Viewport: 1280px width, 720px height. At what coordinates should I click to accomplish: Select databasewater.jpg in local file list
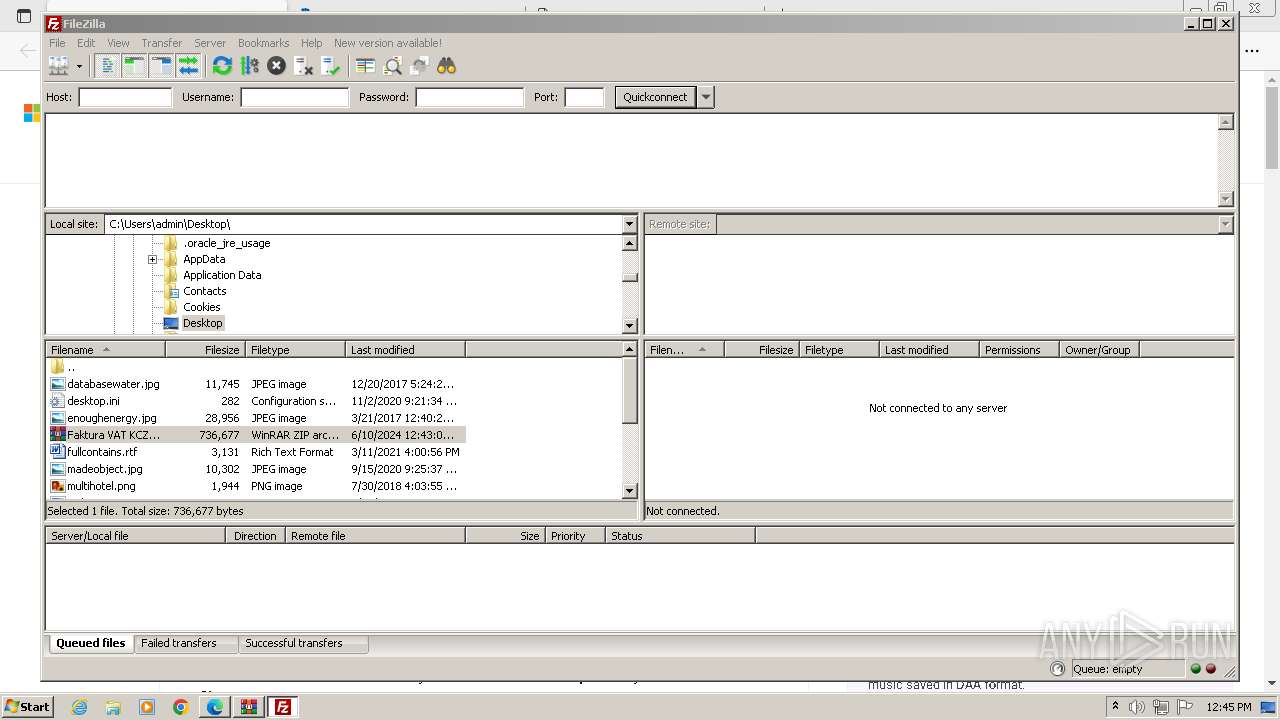(255, 384)
